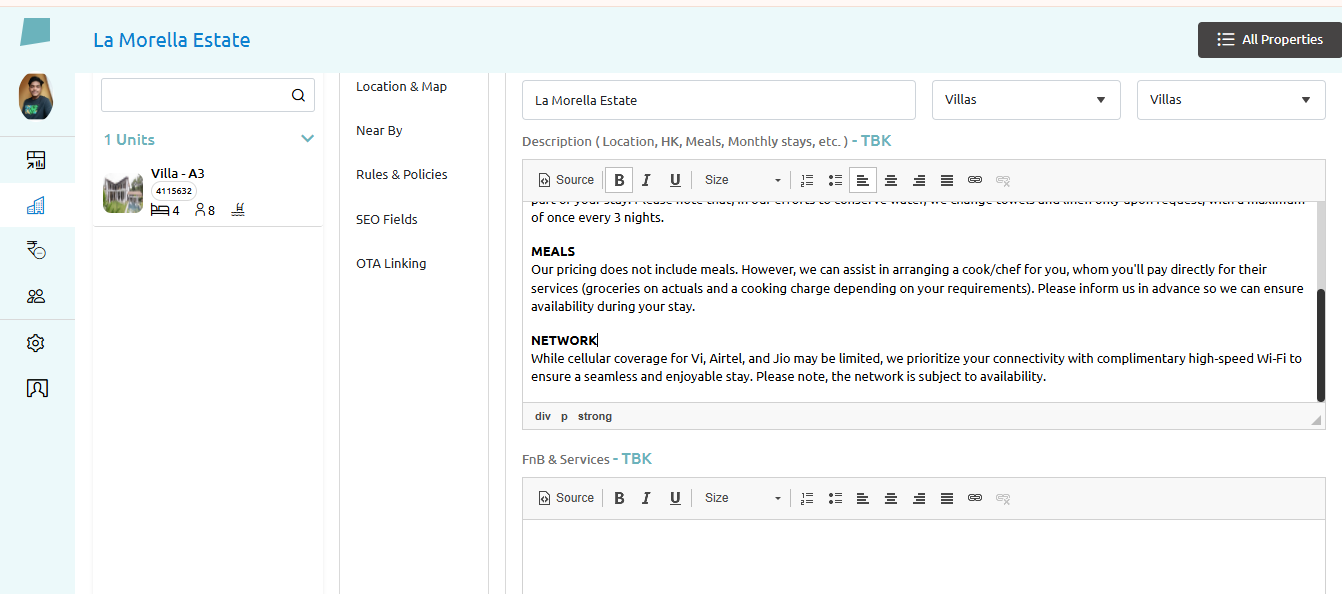
Task: Open first Villas dropdown
Action: 1025,100
